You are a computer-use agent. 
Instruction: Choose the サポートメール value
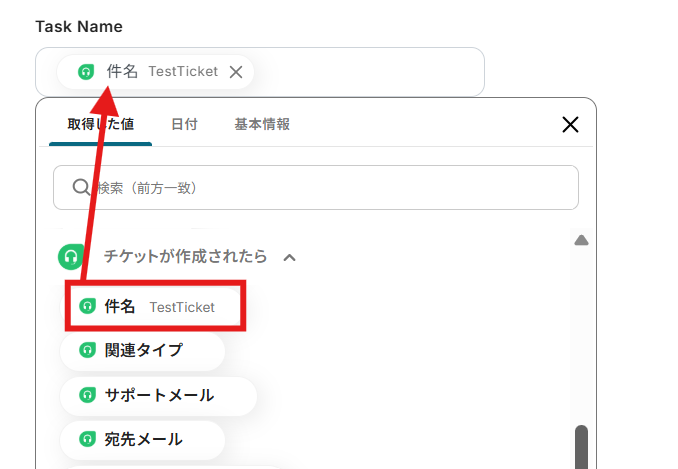click(160, 395)
